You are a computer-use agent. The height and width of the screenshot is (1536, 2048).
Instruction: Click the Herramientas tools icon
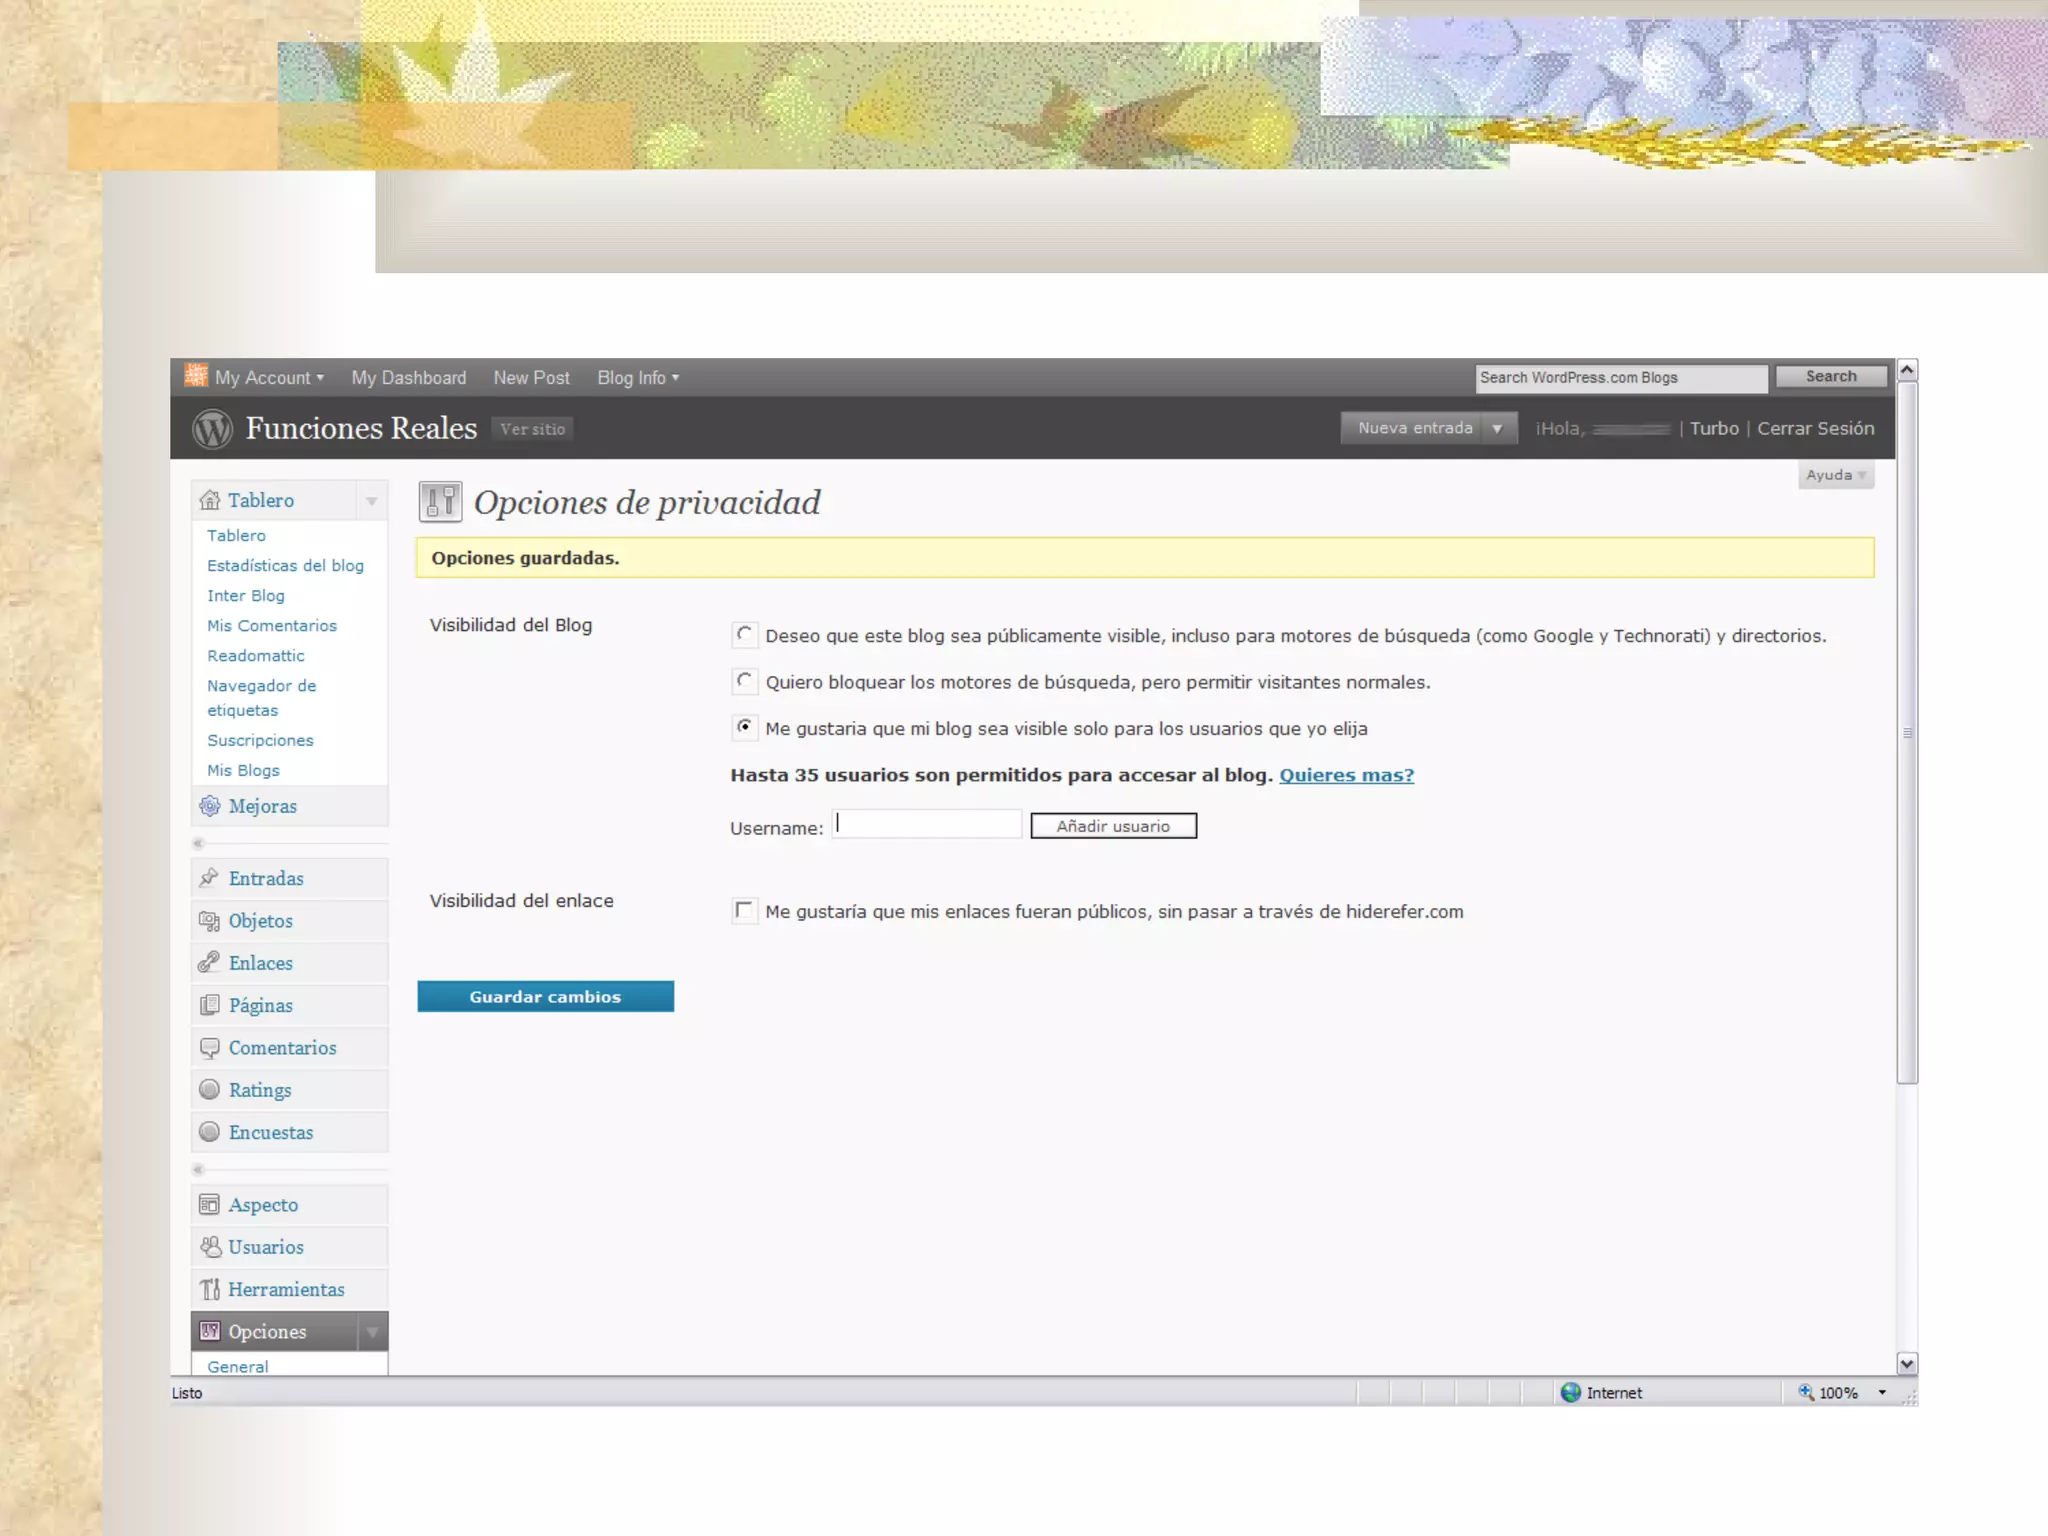(210, 1290)
